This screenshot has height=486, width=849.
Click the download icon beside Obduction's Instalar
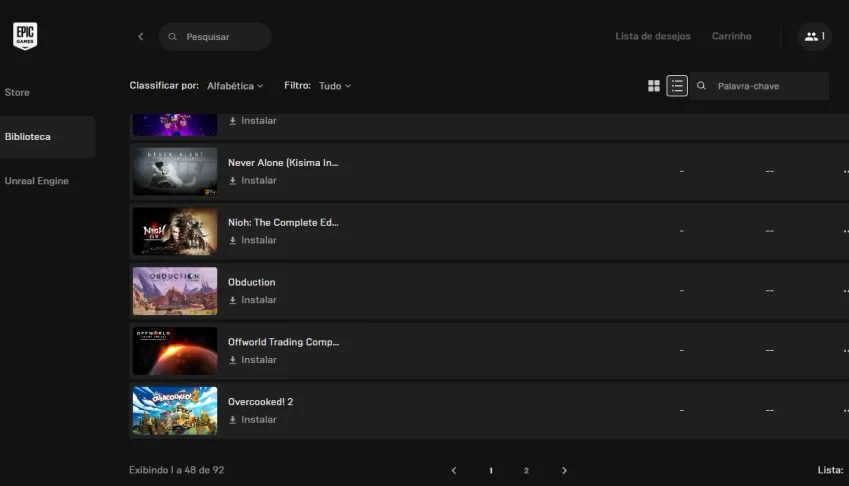[232, 300]
